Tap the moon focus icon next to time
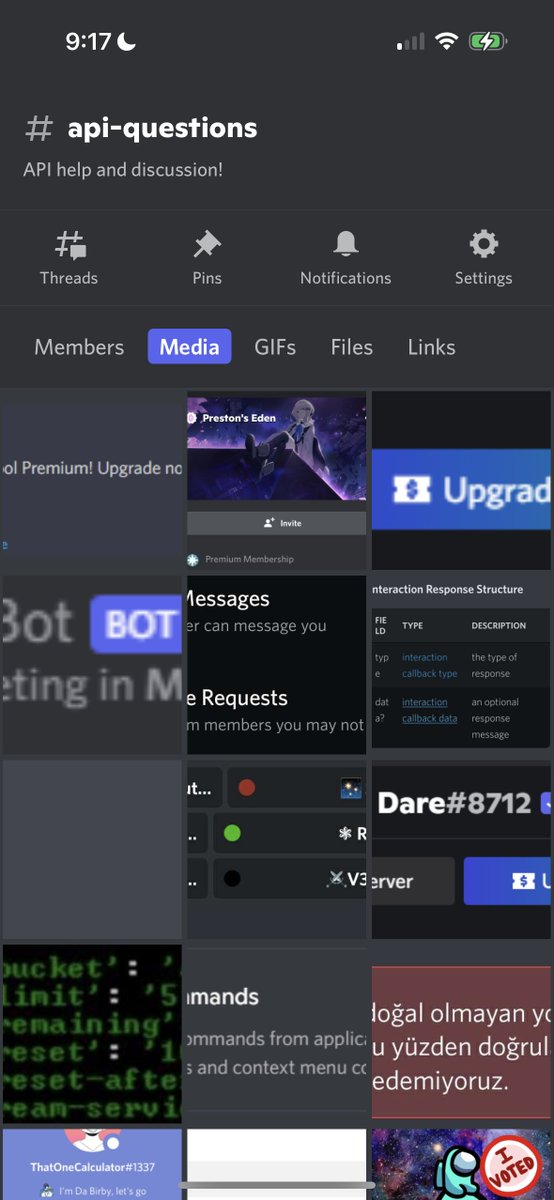This screenshot has width=554, height=1200. pos(126,42)
